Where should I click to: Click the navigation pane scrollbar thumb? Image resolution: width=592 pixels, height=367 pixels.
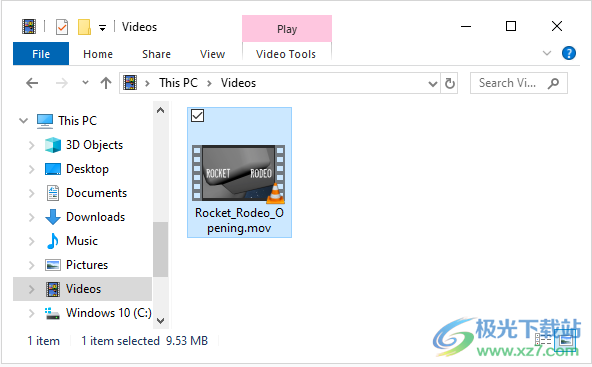click(160, 250)
